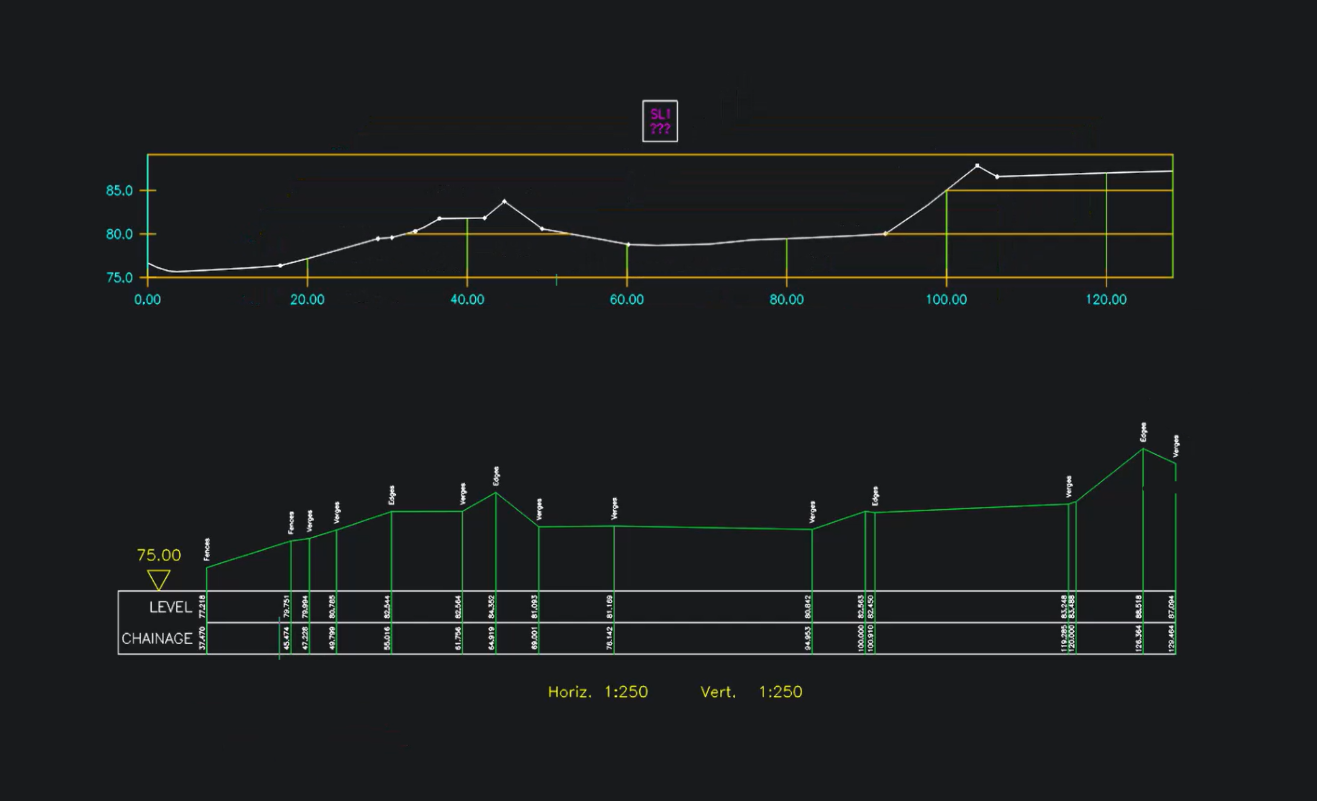This screenshot has height=801, width=1317.
Task: Select the 85.0 elevation axis label
Action: [x=120, y=190]
